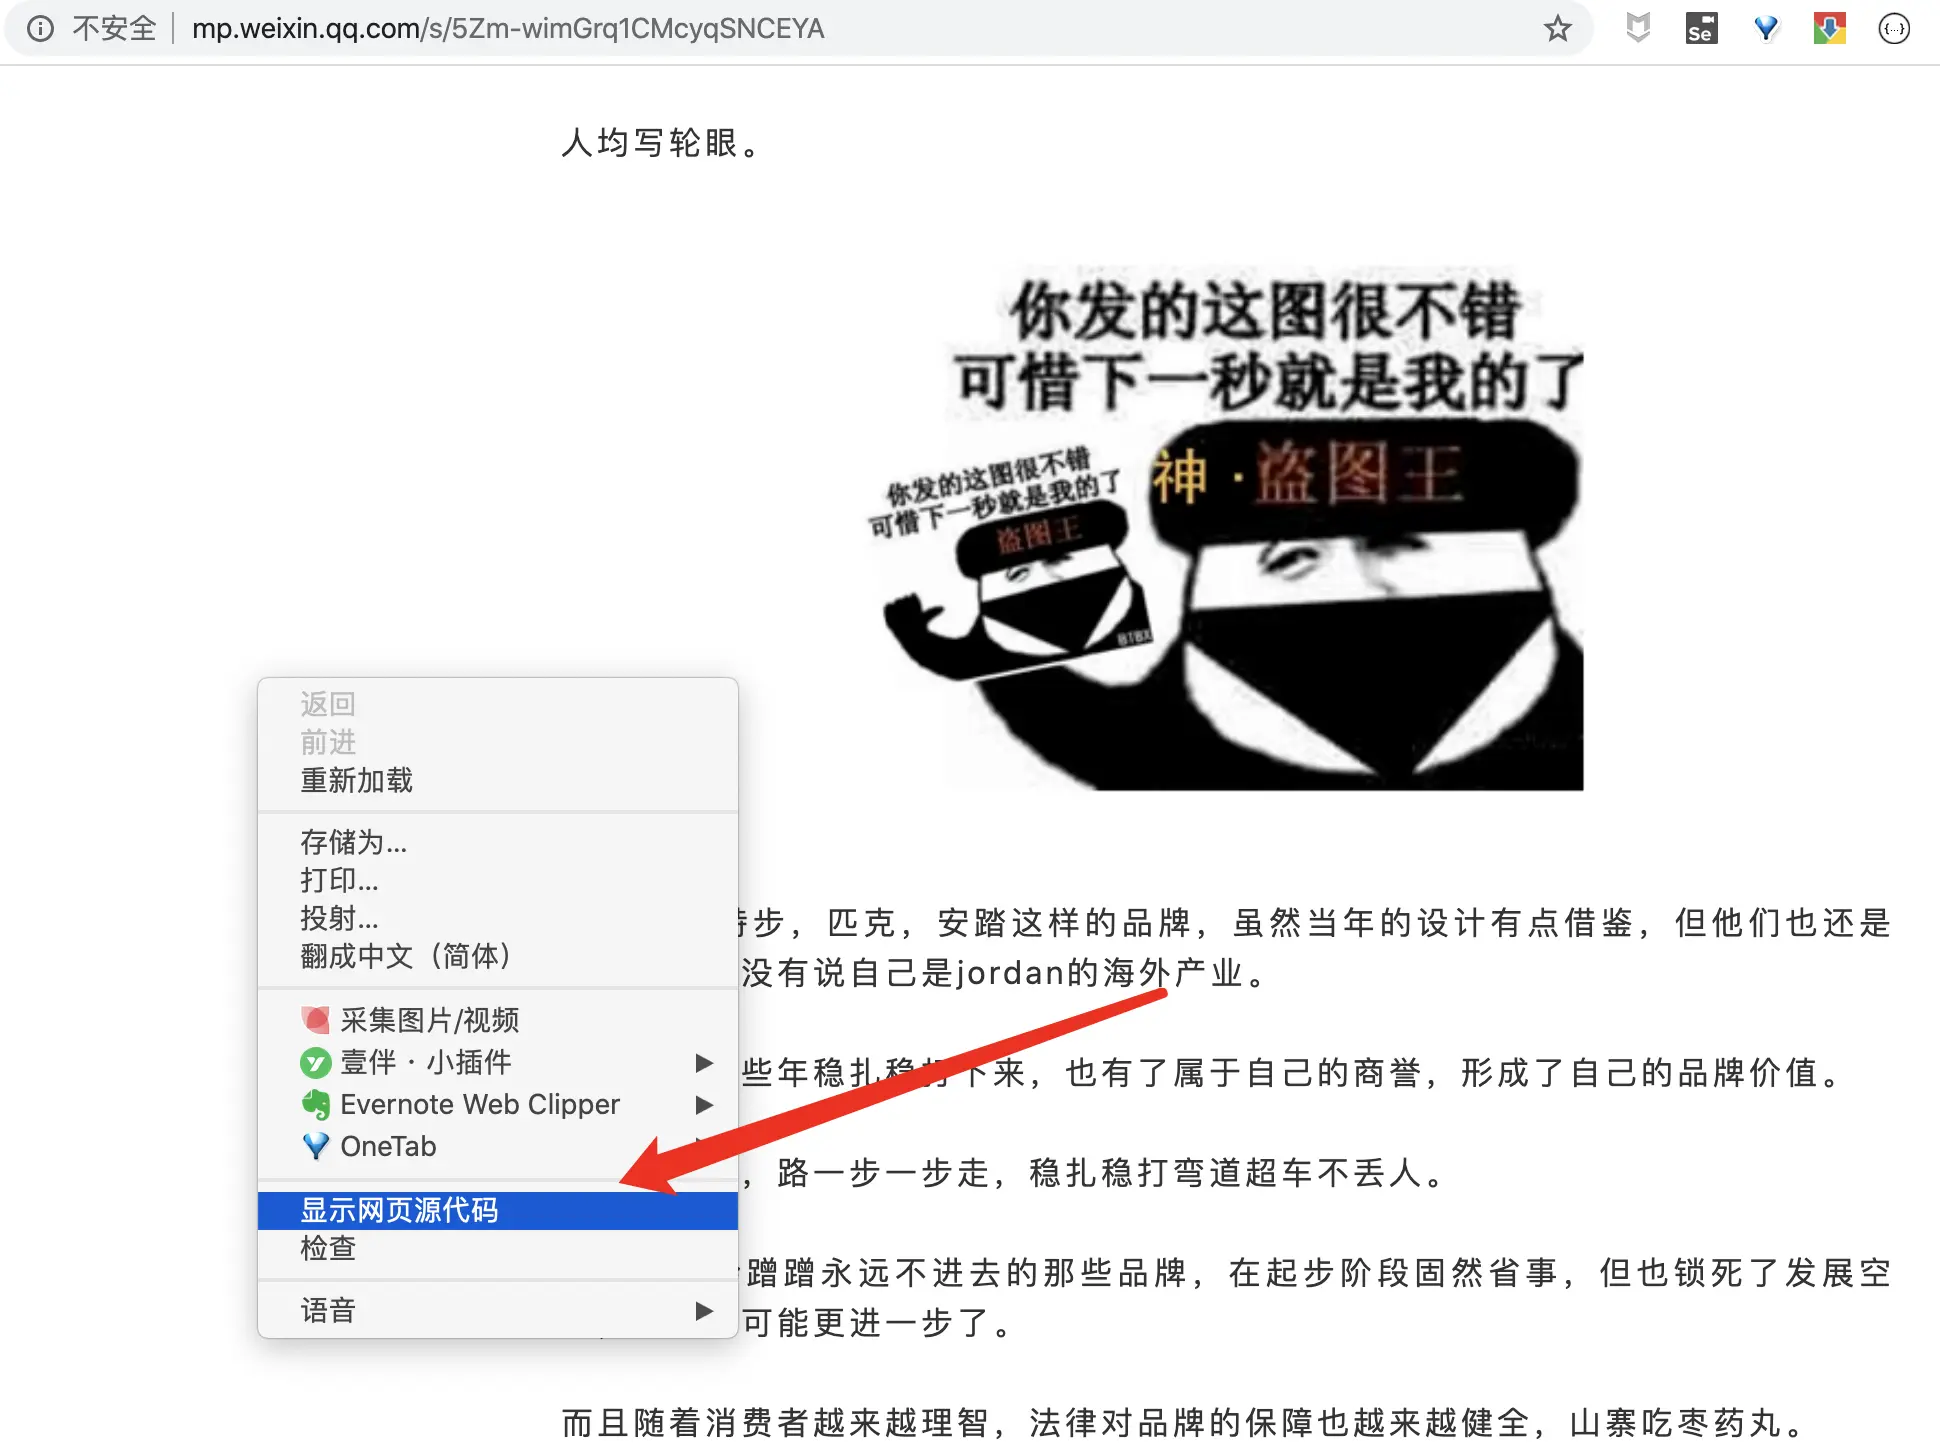1940x1450 pixels.
Task: Click 翻成中文（简体）menu item
Action: [407, 956]
